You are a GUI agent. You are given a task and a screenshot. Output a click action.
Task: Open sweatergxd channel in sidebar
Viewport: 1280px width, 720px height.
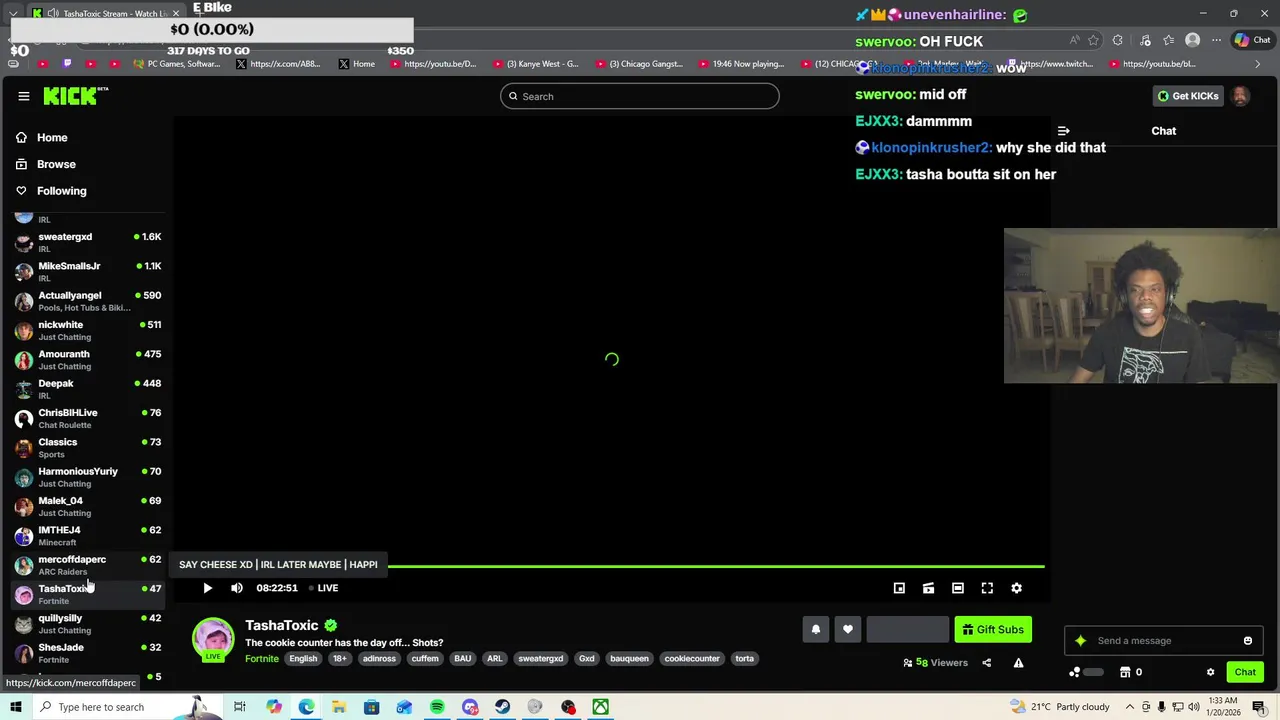(88, 242)
